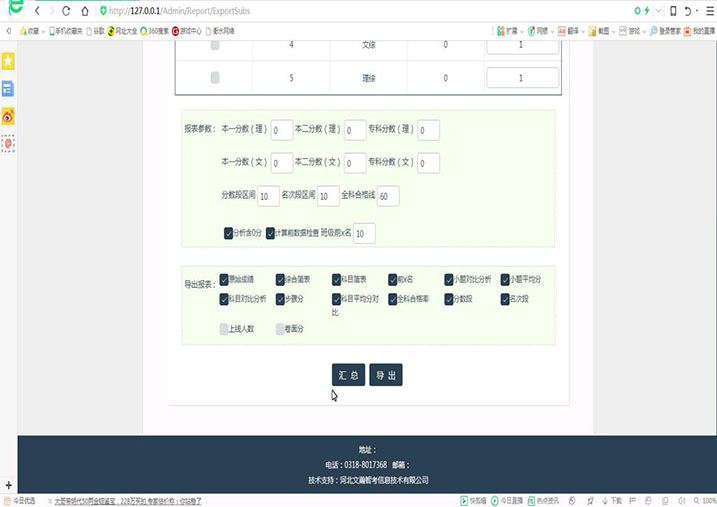Open the Weibo icon in left sidebar

(8, 116)
